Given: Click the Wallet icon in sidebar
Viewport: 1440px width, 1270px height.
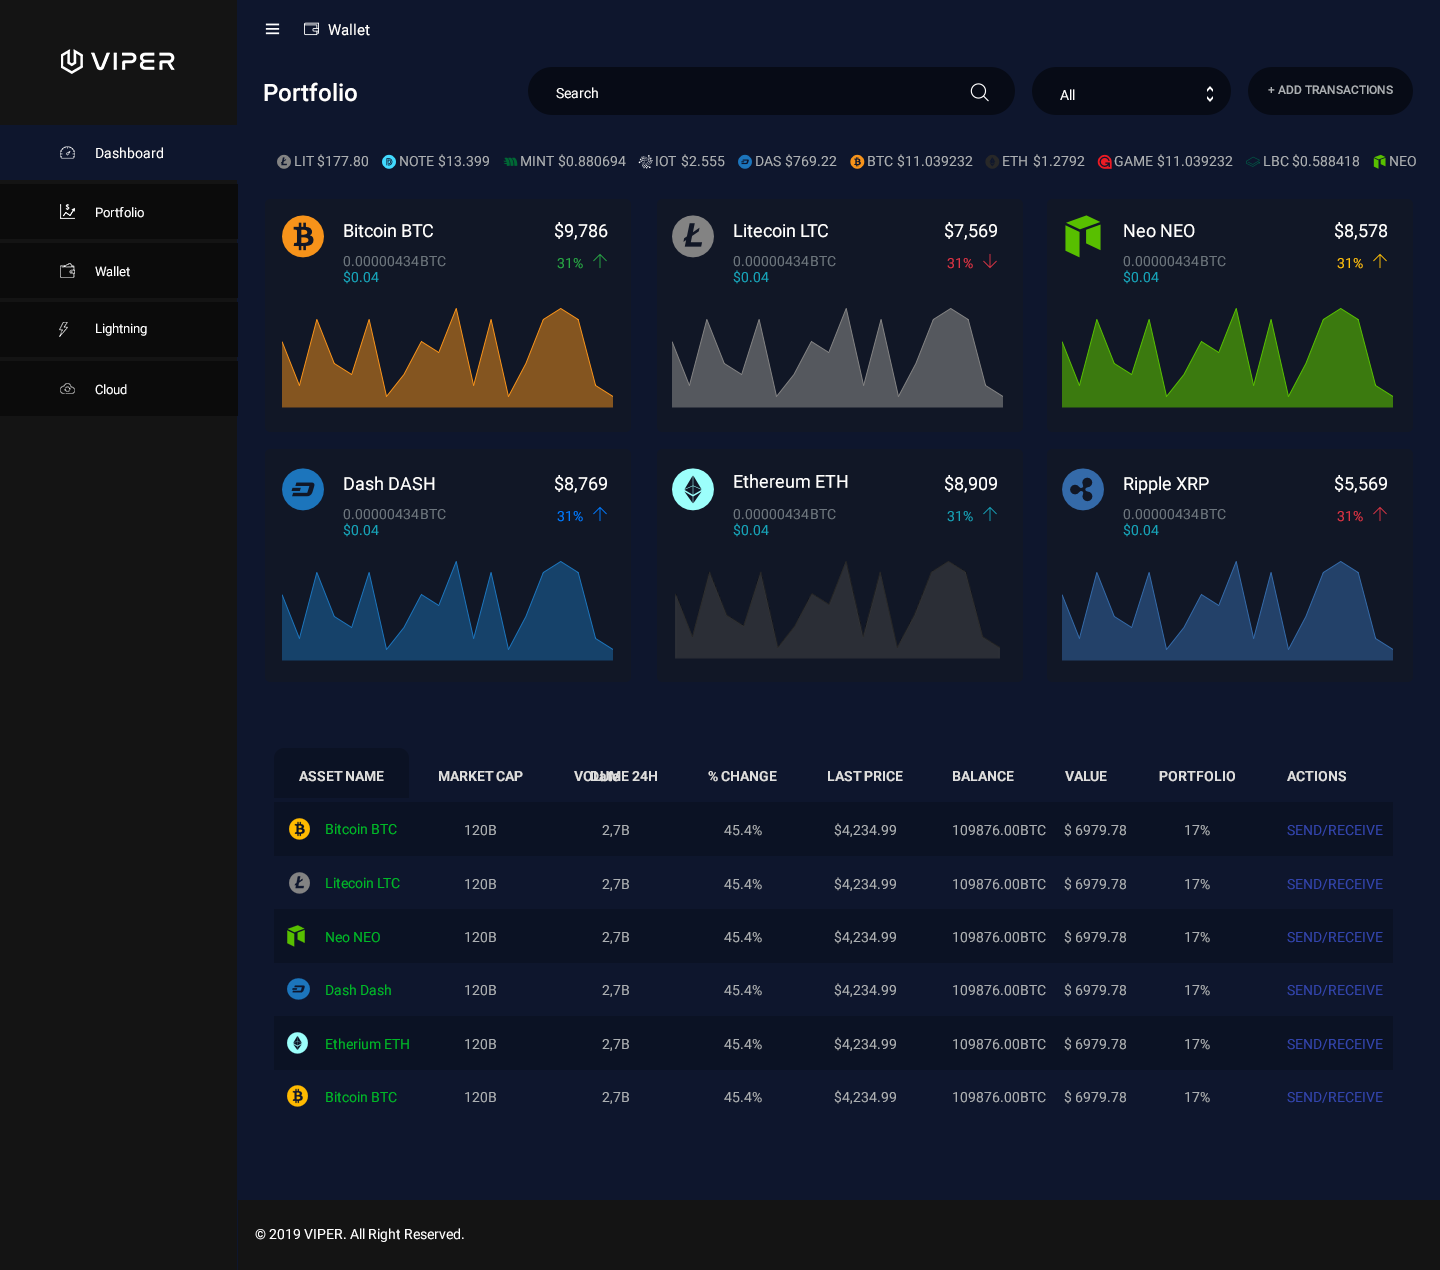Looking at the screenshot, I should point(68,271).
